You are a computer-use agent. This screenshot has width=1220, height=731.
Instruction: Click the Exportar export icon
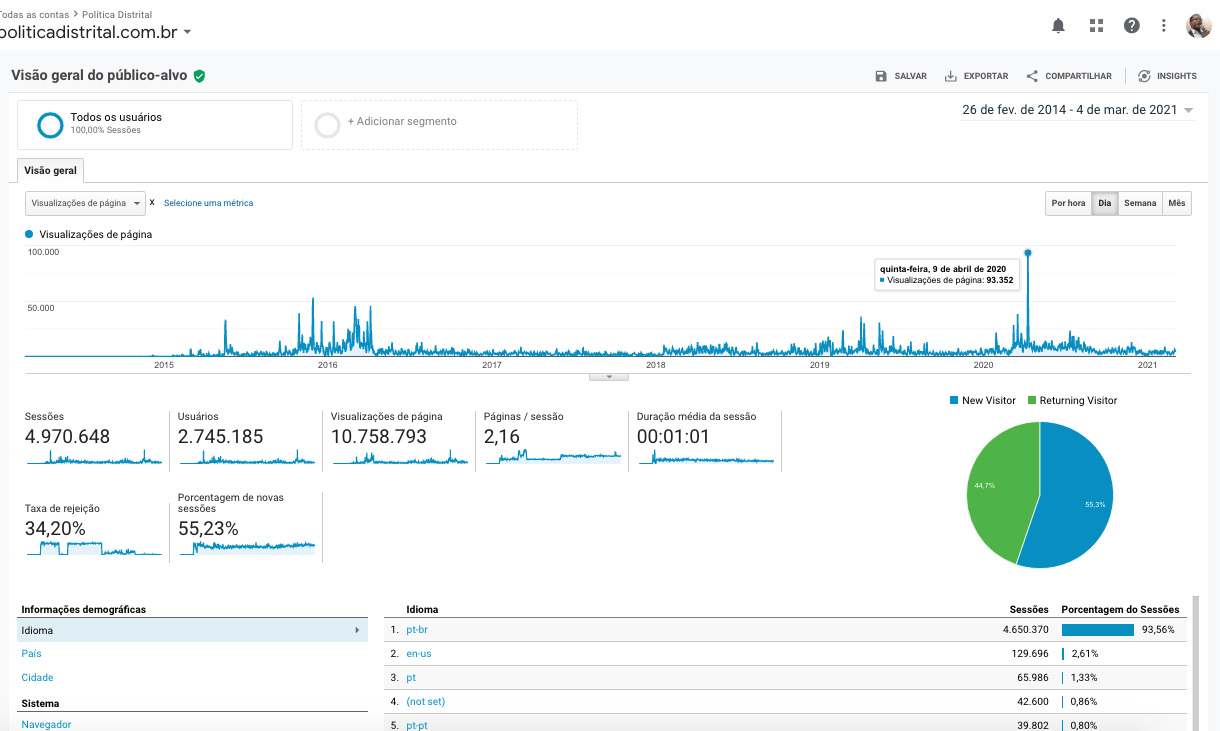tap(950, 76)
